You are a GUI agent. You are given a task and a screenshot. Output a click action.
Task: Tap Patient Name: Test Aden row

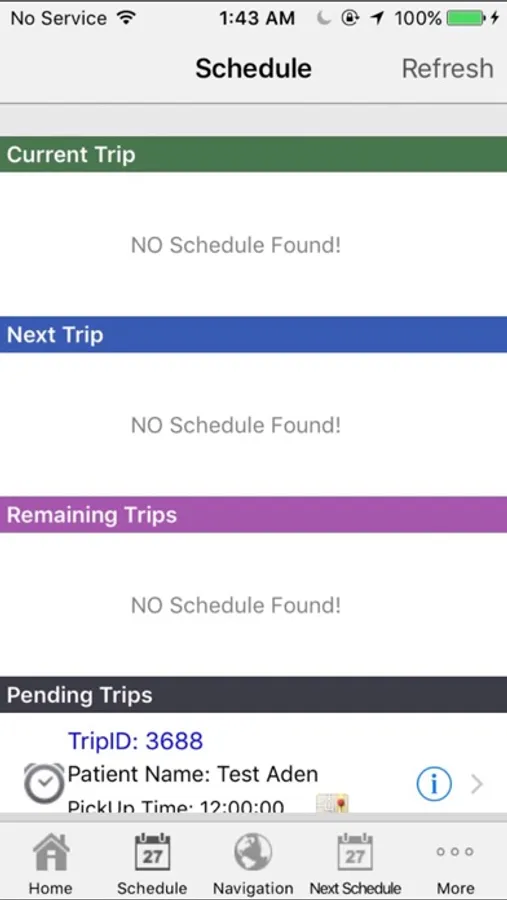193,774
